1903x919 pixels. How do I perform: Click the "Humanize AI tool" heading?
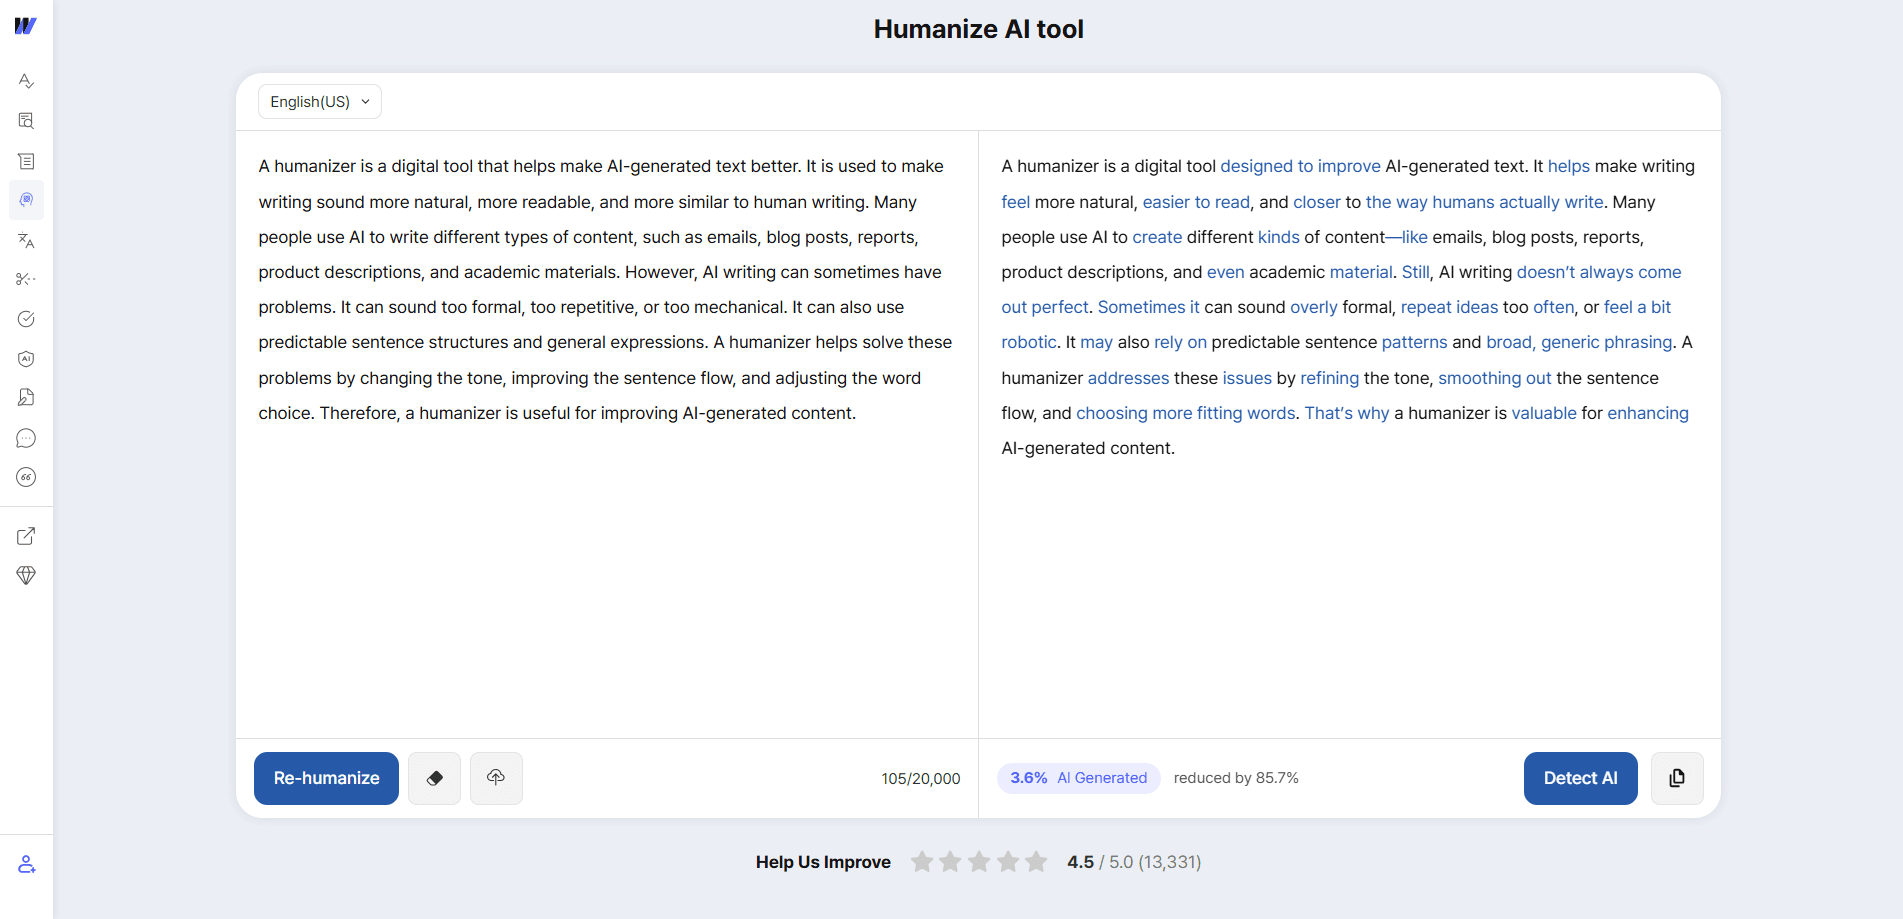978,29
